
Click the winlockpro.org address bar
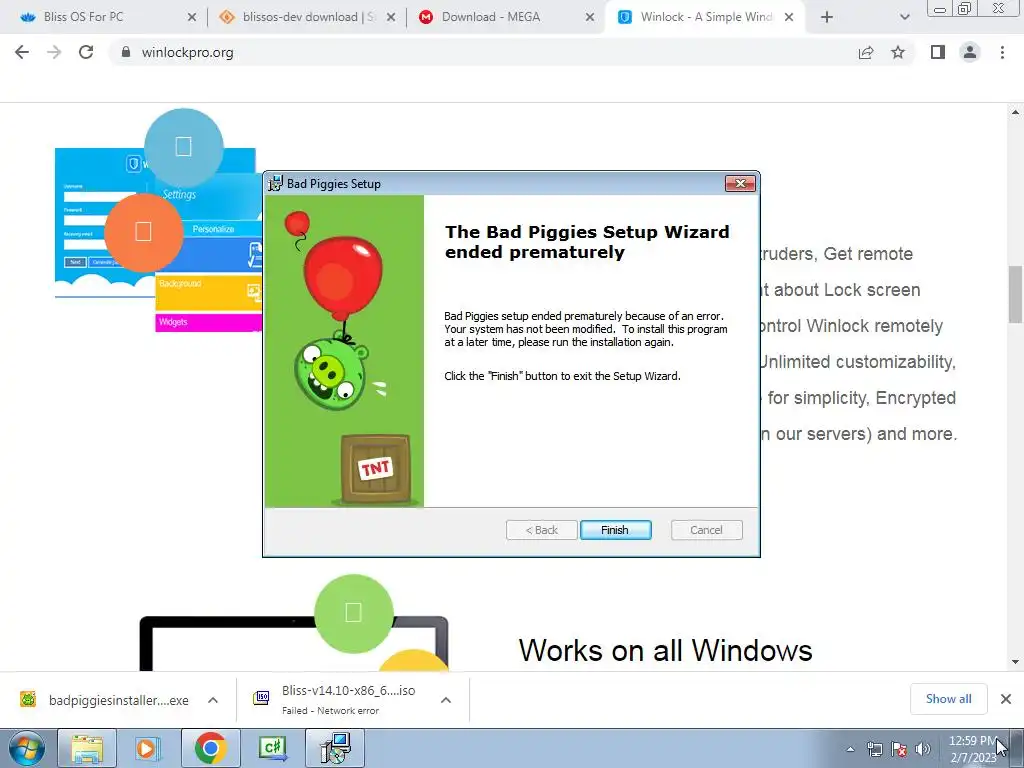point(483,52)
